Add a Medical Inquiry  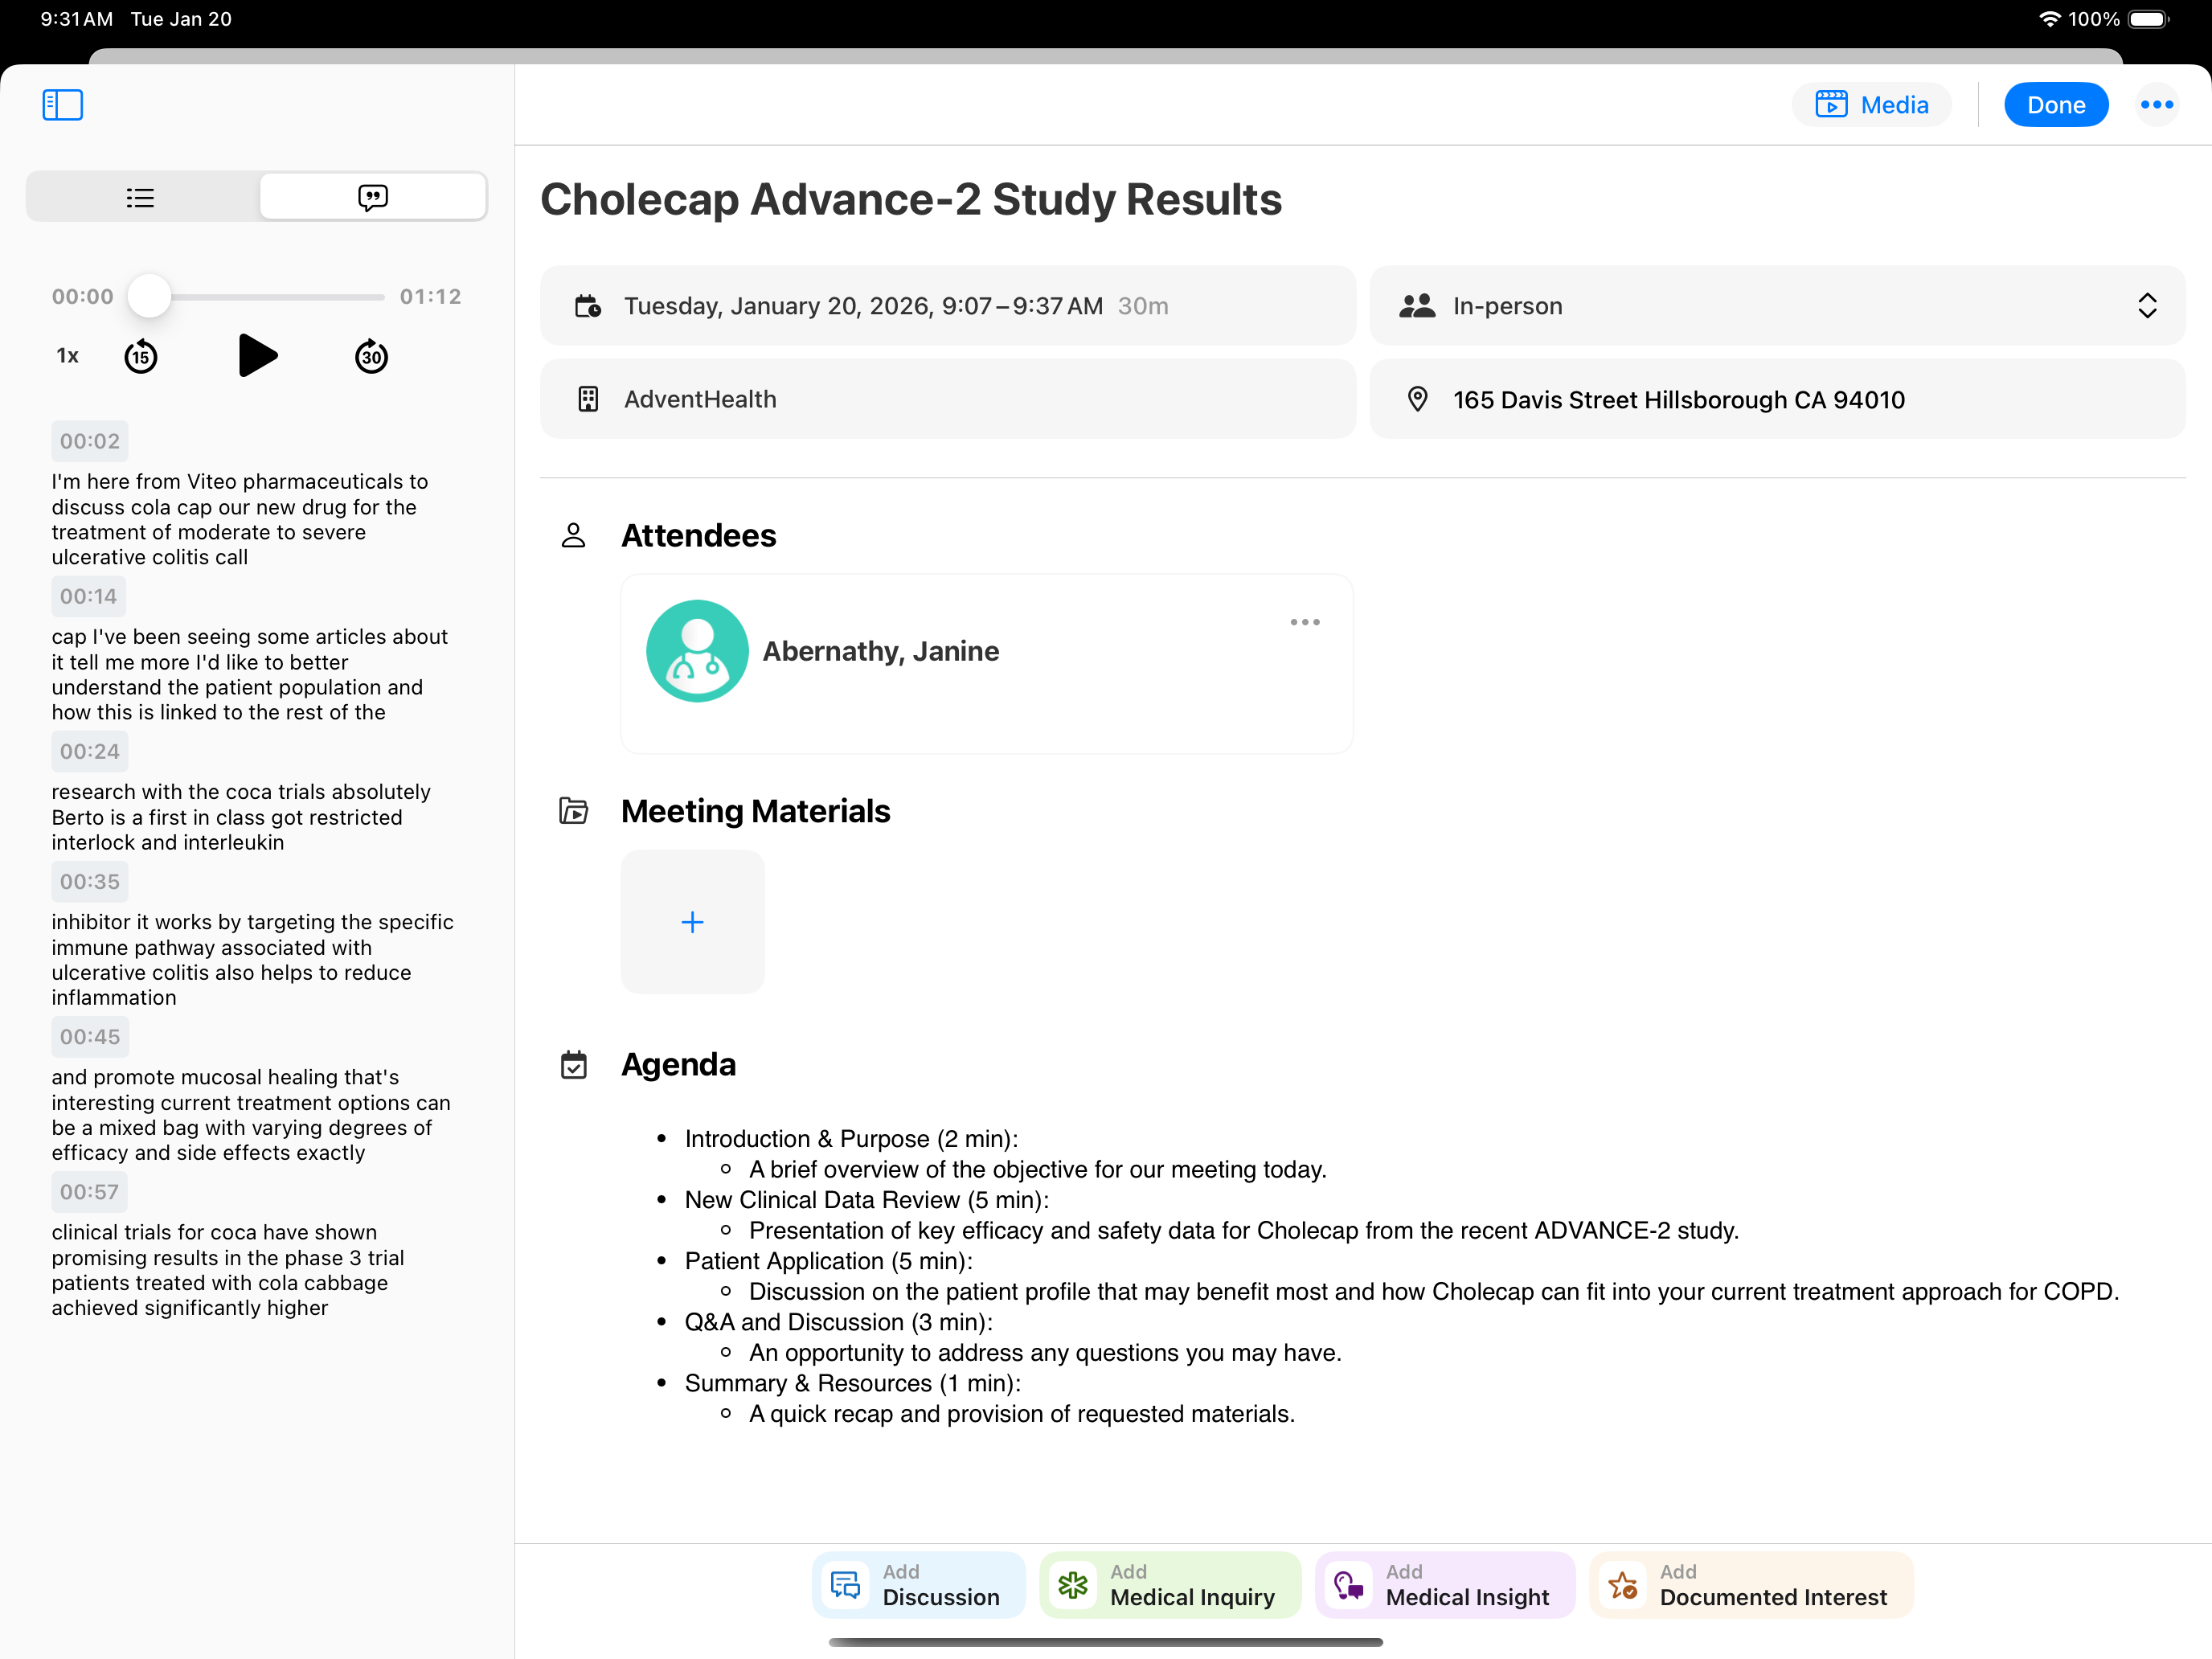[x=1170, y=1585]
